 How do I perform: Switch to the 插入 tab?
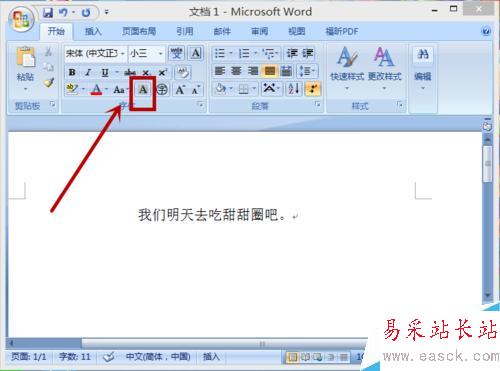click(x=93, y=31)
